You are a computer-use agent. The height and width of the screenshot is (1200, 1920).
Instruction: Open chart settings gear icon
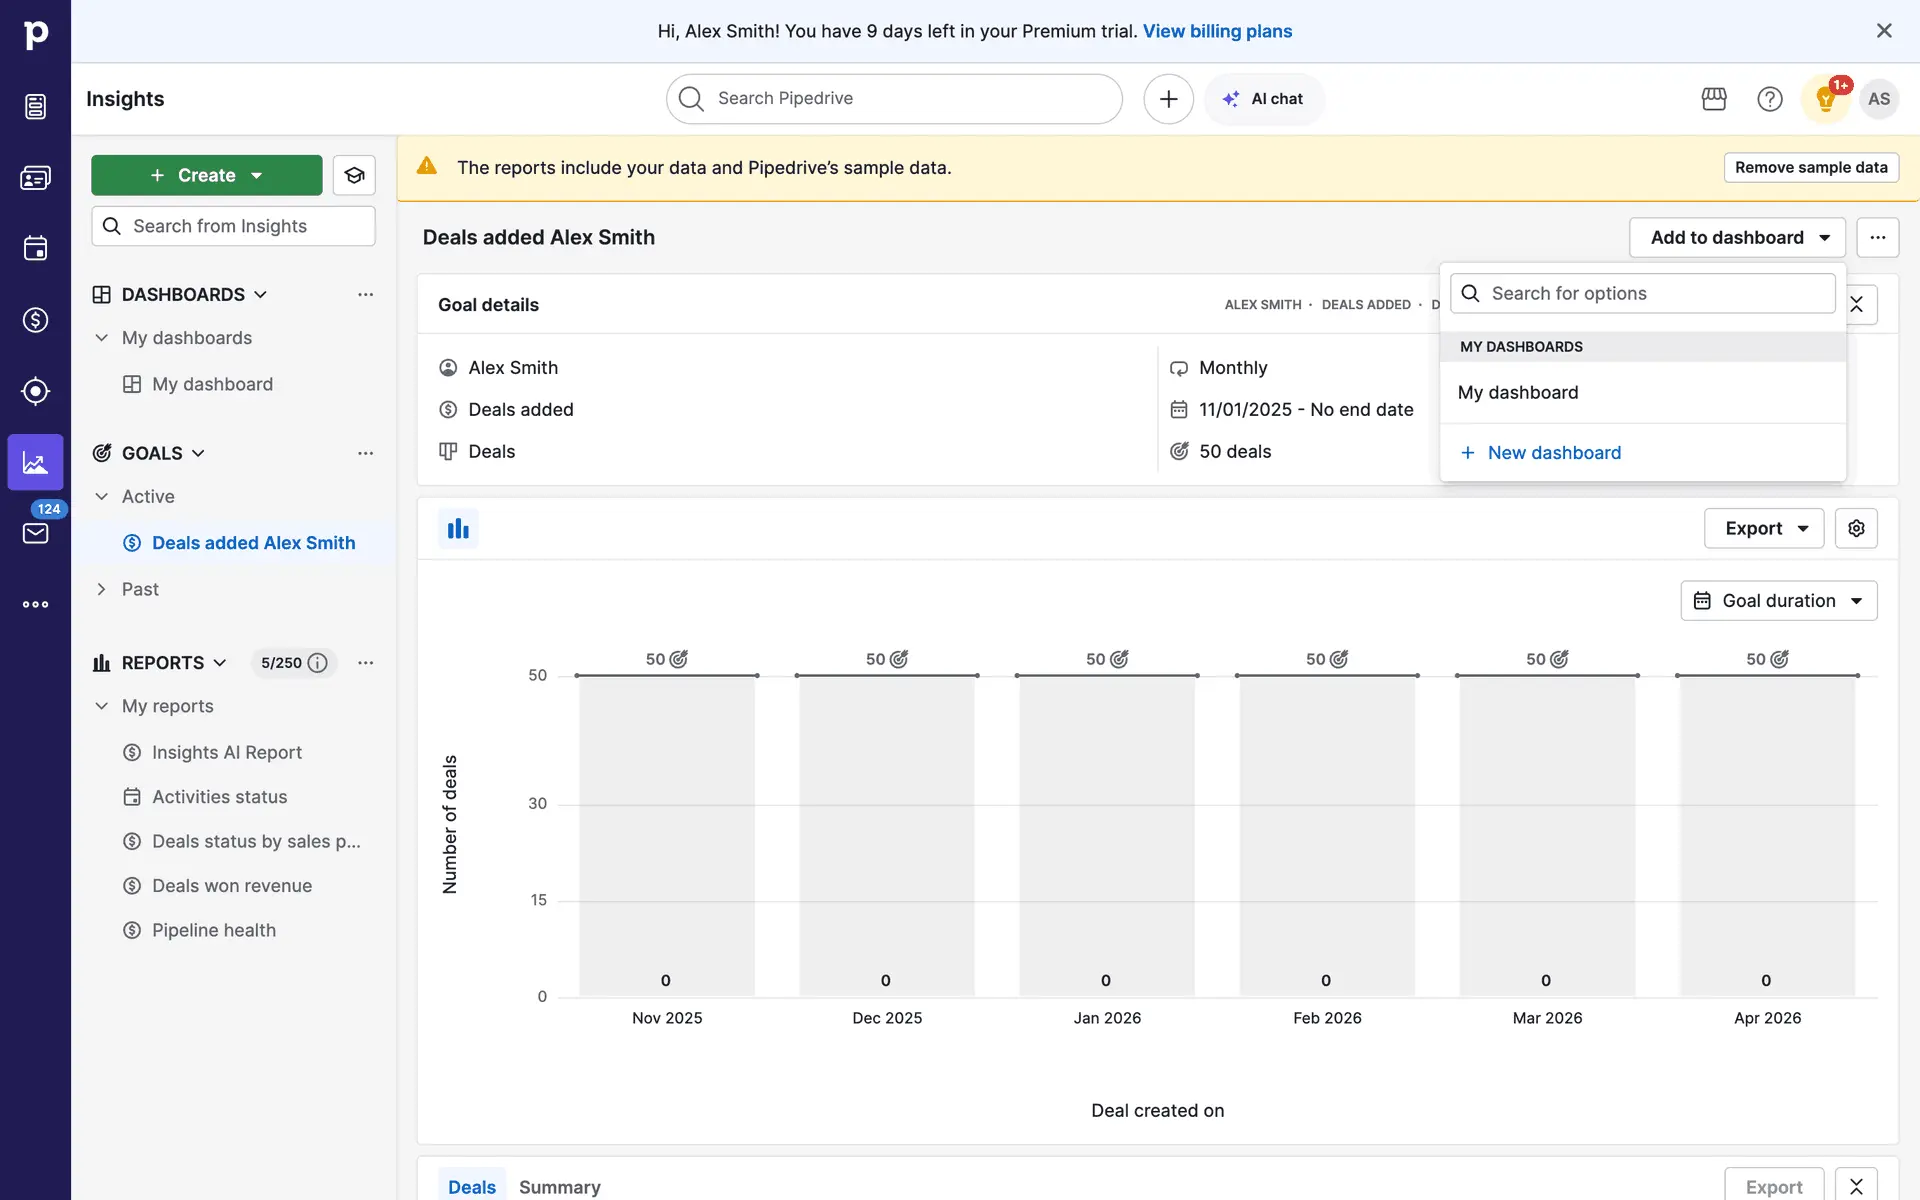1856,528
